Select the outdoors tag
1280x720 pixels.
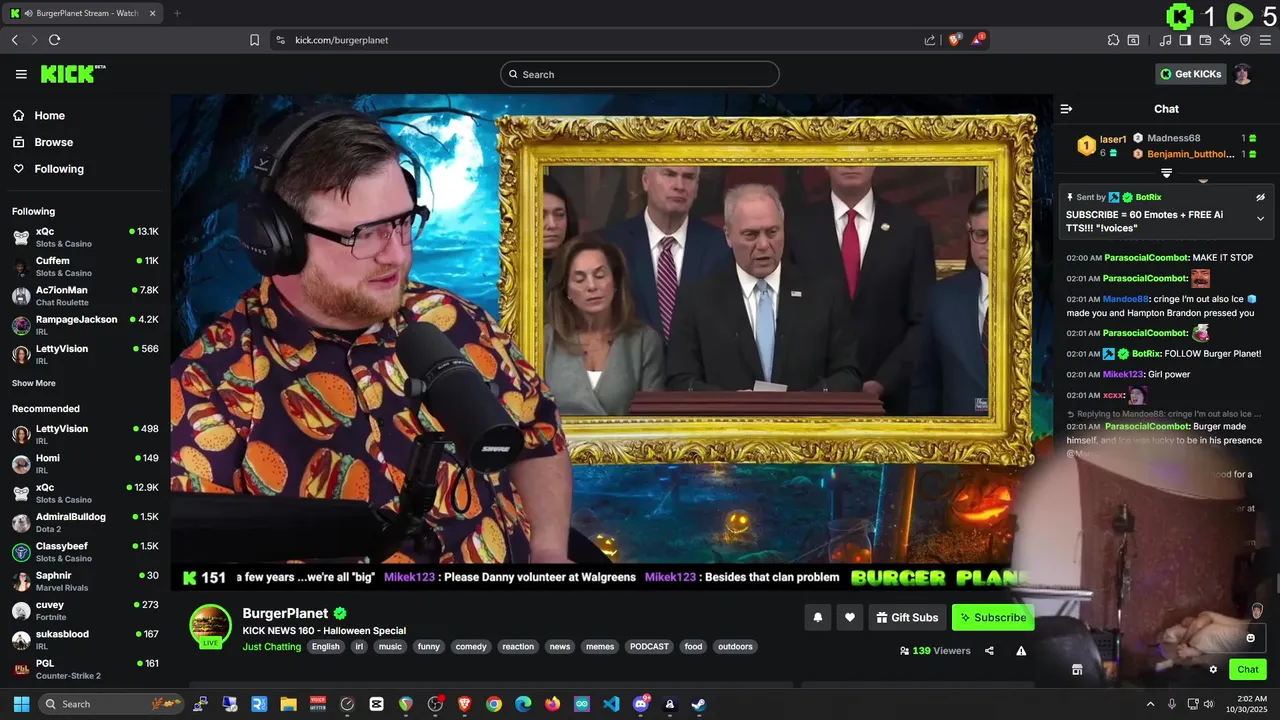[x=735, y=647]
